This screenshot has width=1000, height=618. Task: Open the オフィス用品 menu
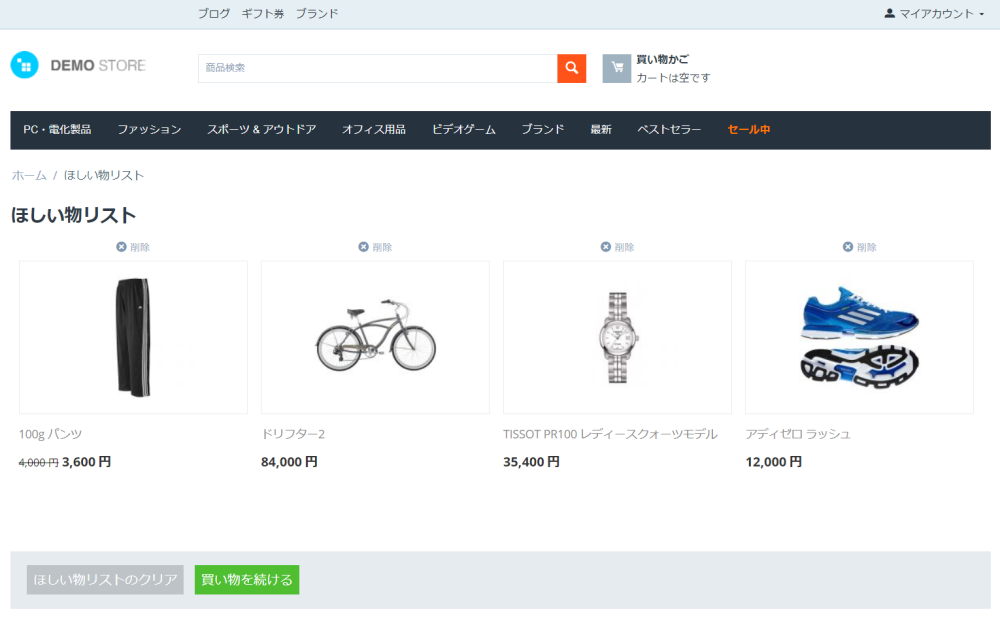[374, 129]
